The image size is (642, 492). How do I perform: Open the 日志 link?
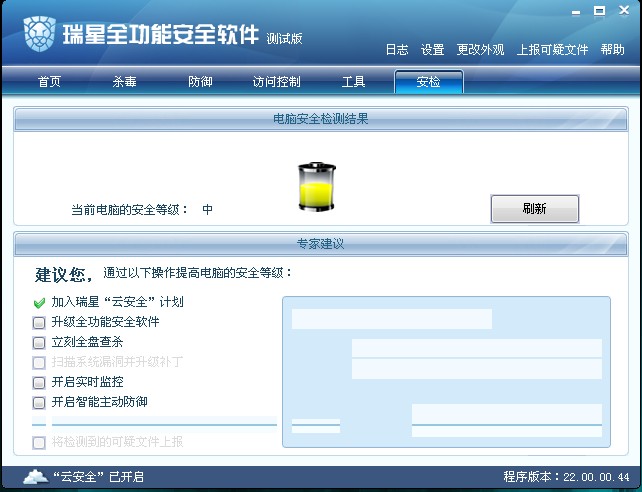tap(397, 50)
